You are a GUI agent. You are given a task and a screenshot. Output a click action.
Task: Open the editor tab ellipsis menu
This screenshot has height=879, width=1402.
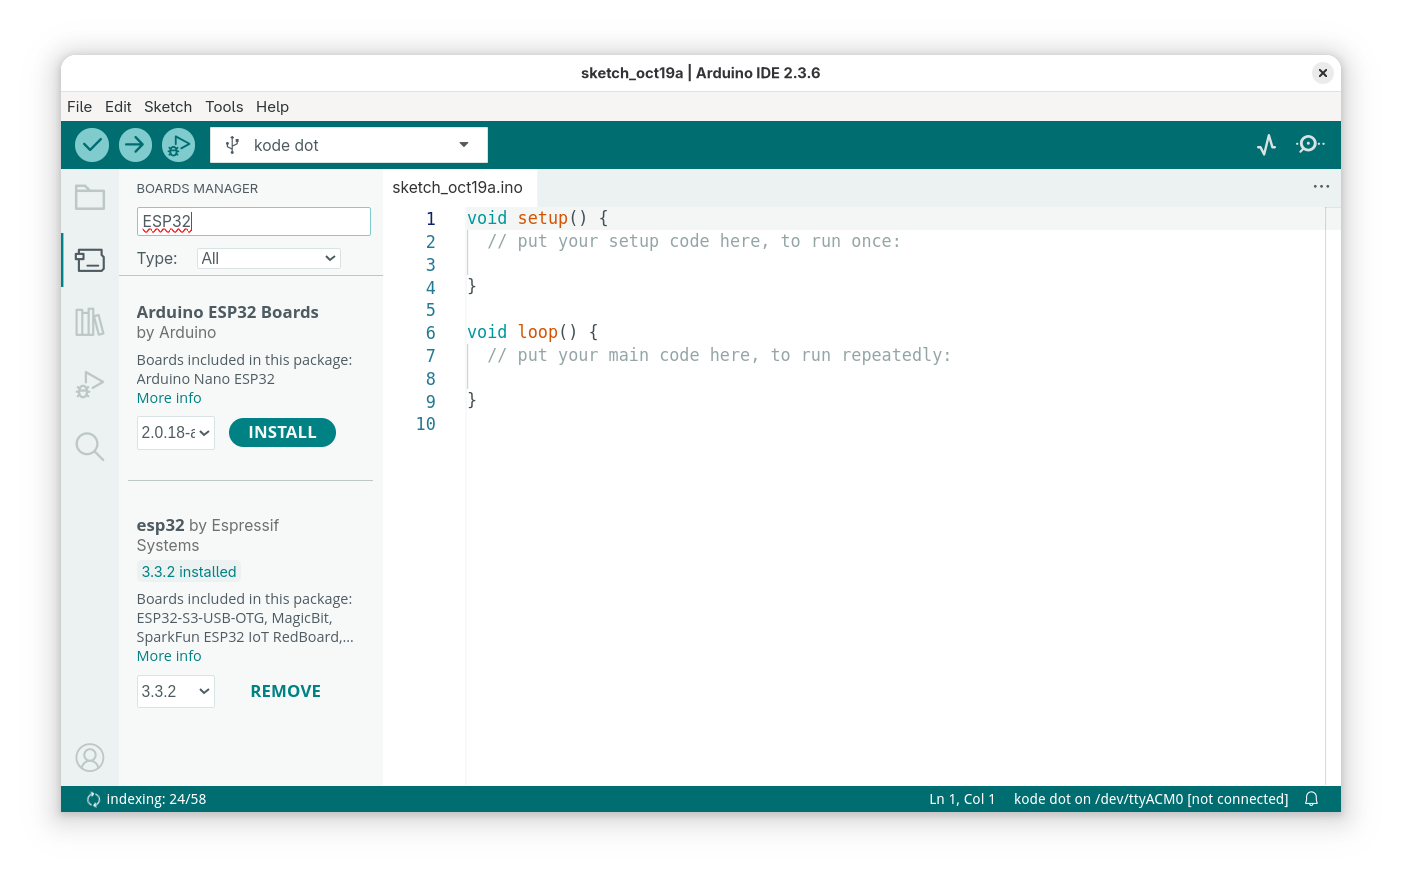[1321, 186]
